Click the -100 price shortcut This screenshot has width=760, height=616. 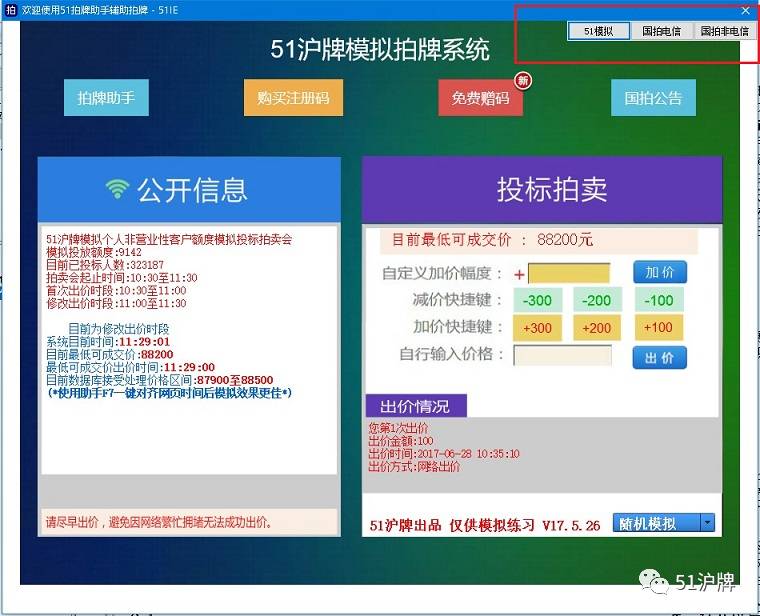click(658, 300)
